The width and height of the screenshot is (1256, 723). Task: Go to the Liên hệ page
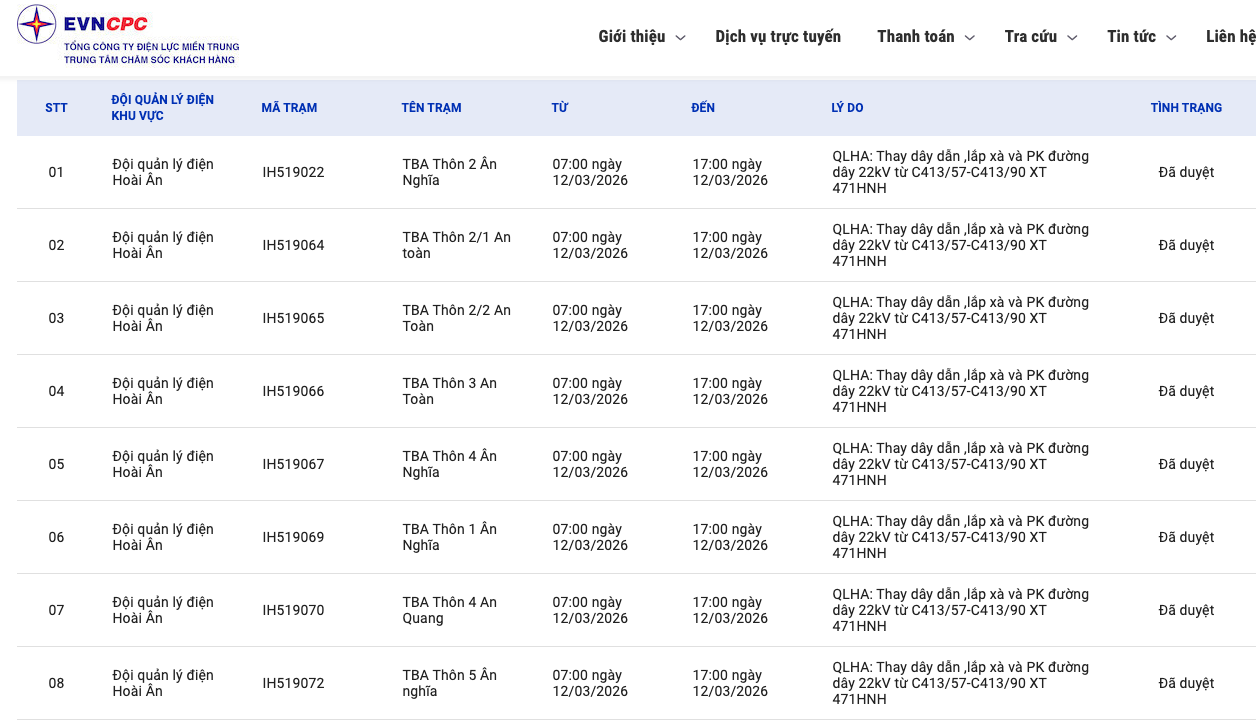(1230, 37)
